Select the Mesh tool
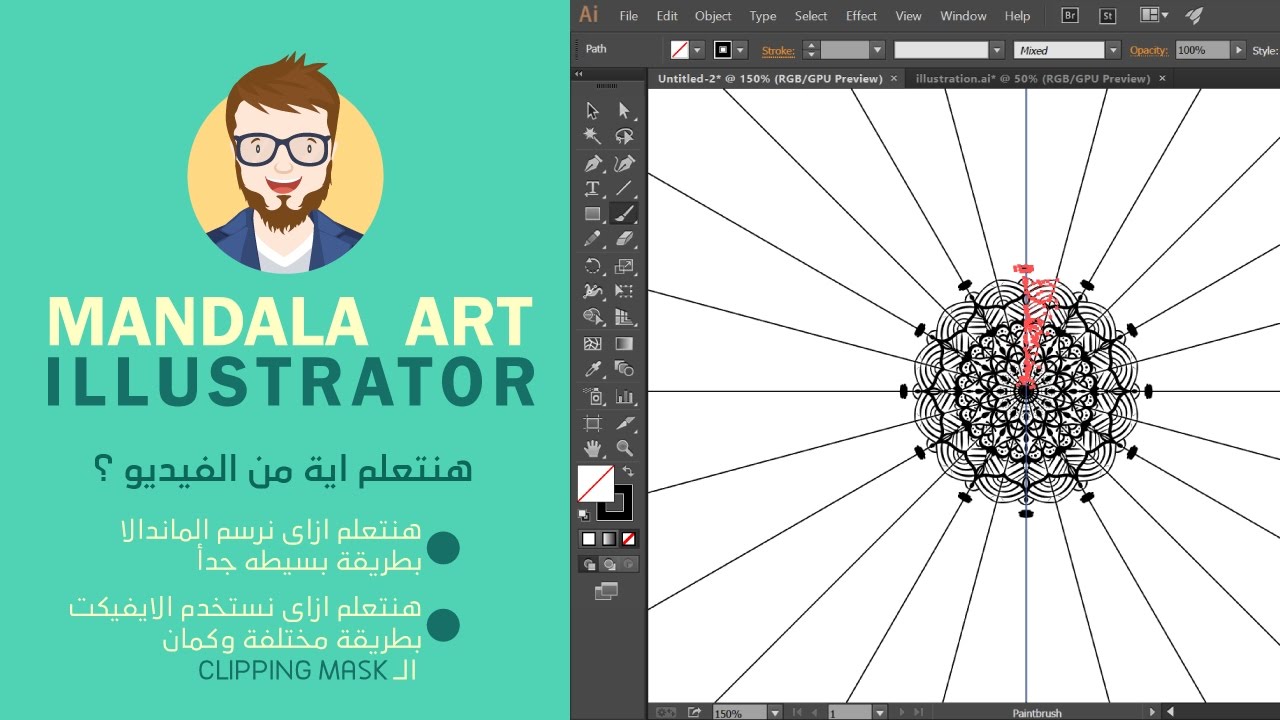The image size is (1280, 720). (592, 344)
